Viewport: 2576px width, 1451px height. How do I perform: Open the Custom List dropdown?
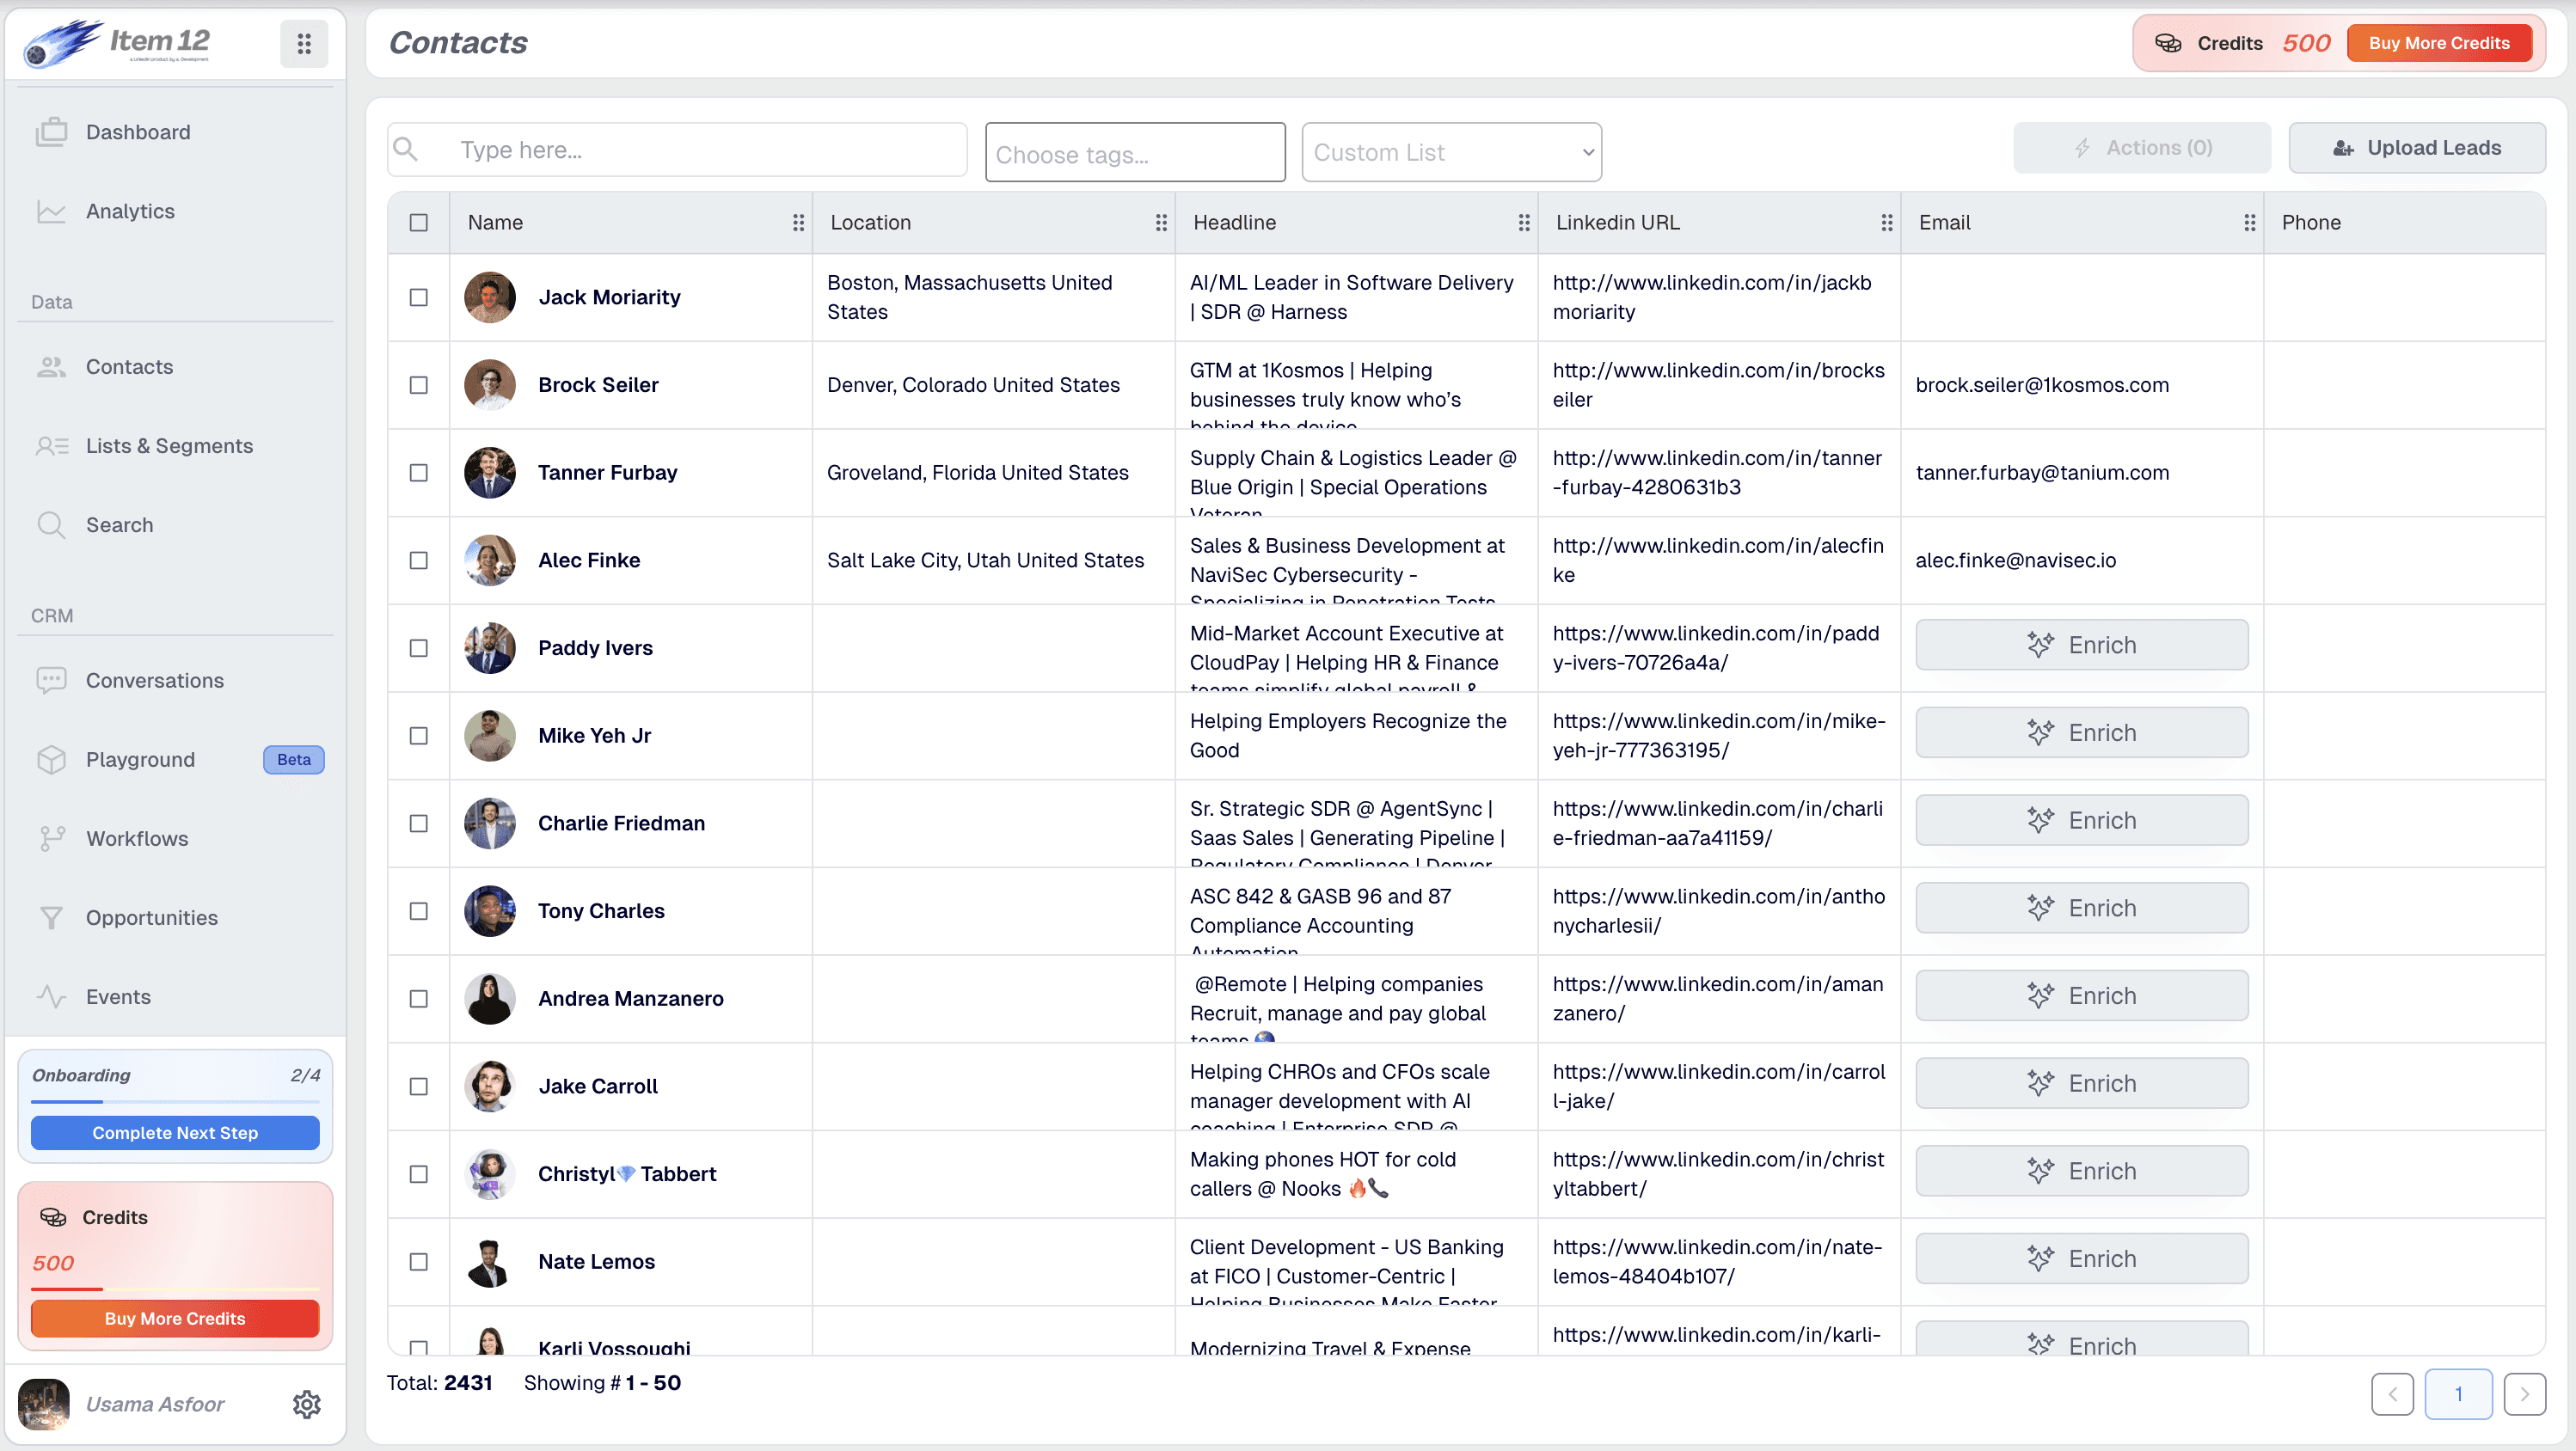pyautogui.click(x=1451, y=152)
